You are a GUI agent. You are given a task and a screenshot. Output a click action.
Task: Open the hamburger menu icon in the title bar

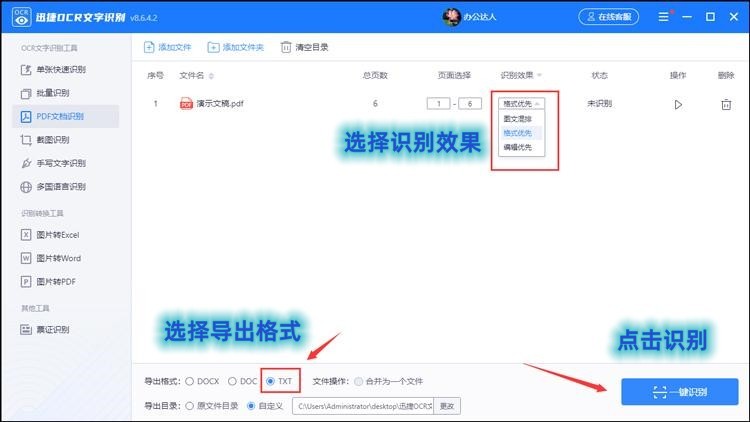(663, 17)
